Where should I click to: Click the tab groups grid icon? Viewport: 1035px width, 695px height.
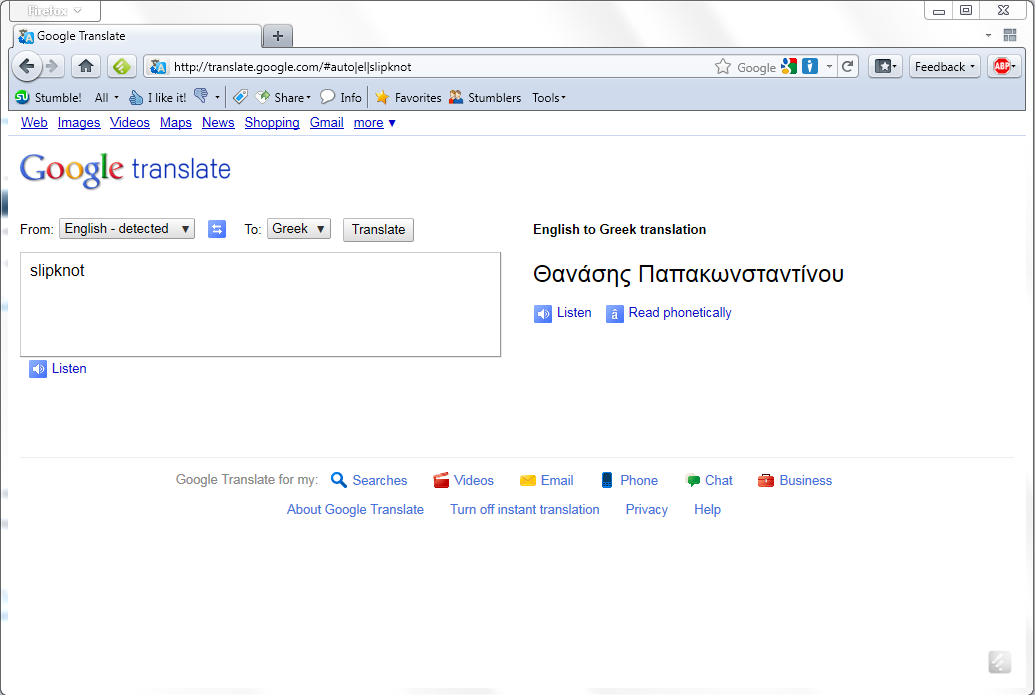tap(1010, 35)
